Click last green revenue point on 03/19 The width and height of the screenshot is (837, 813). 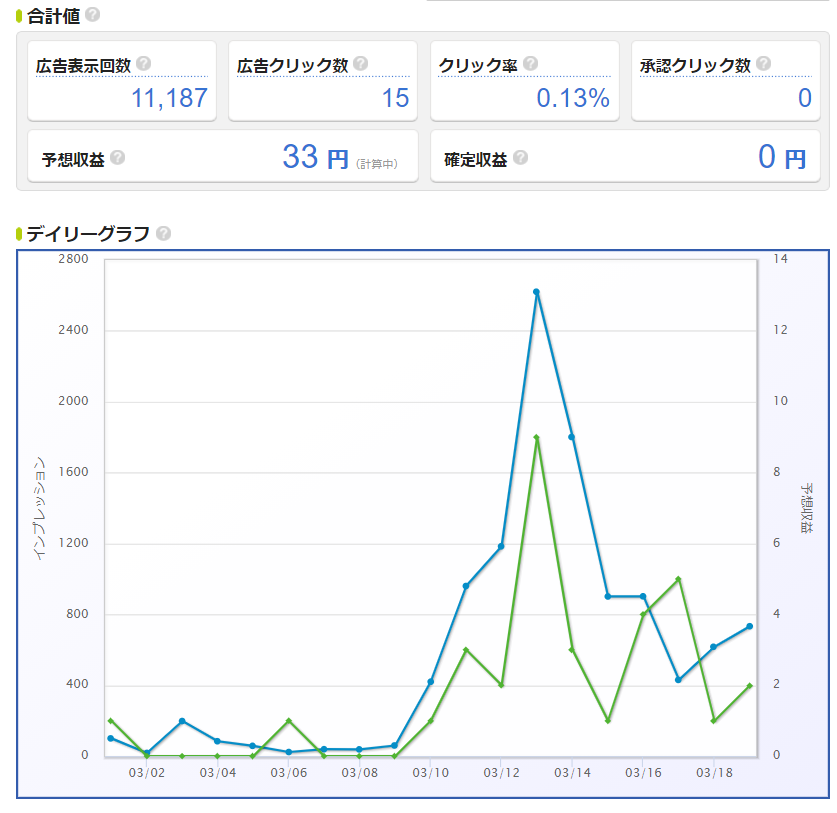750,685
